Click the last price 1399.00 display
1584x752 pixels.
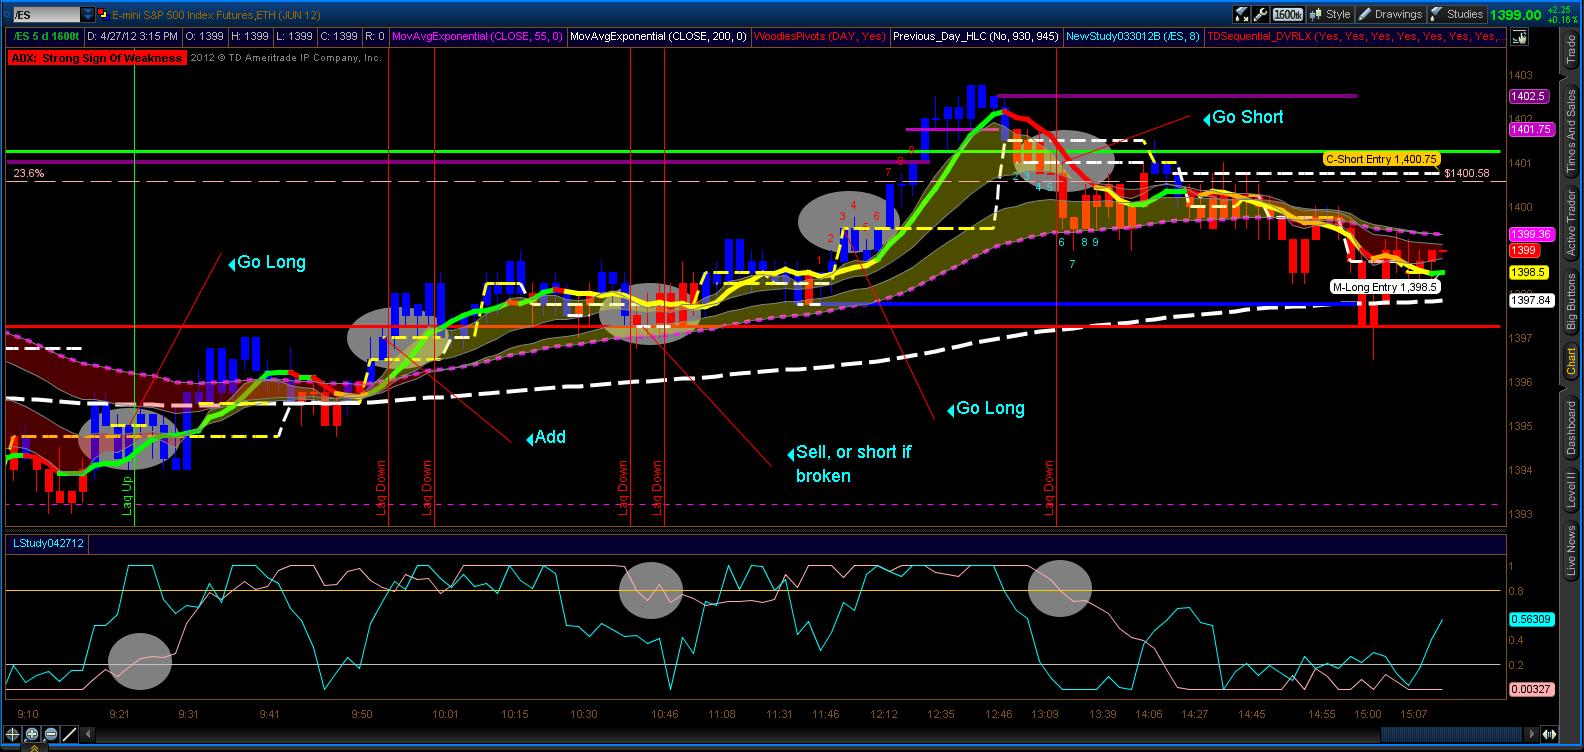click(x=1515, y=15)
